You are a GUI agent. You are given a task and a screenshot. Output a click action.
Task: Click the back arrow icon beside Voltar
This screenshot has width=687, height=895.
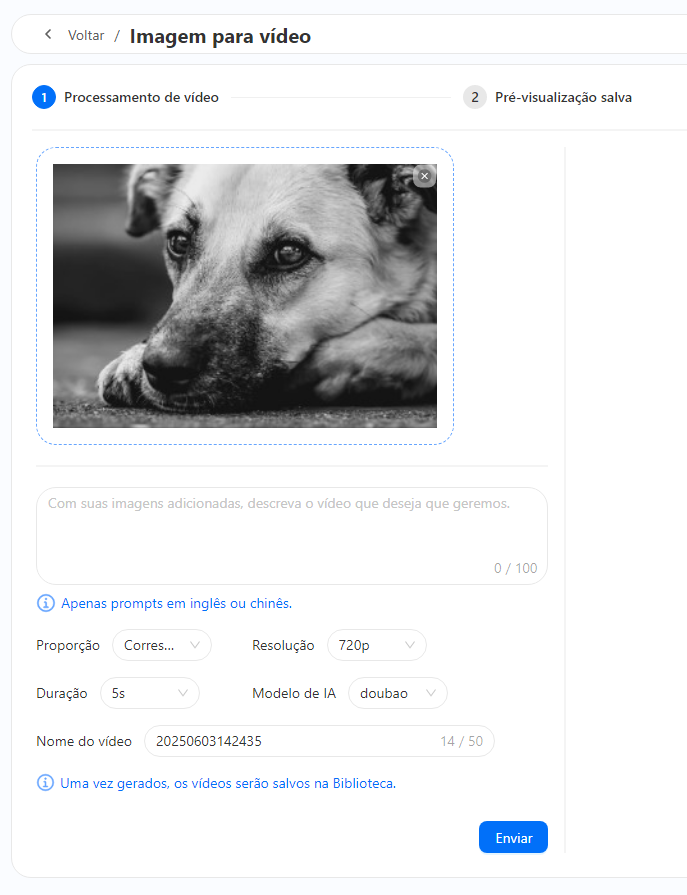(49, 34)
